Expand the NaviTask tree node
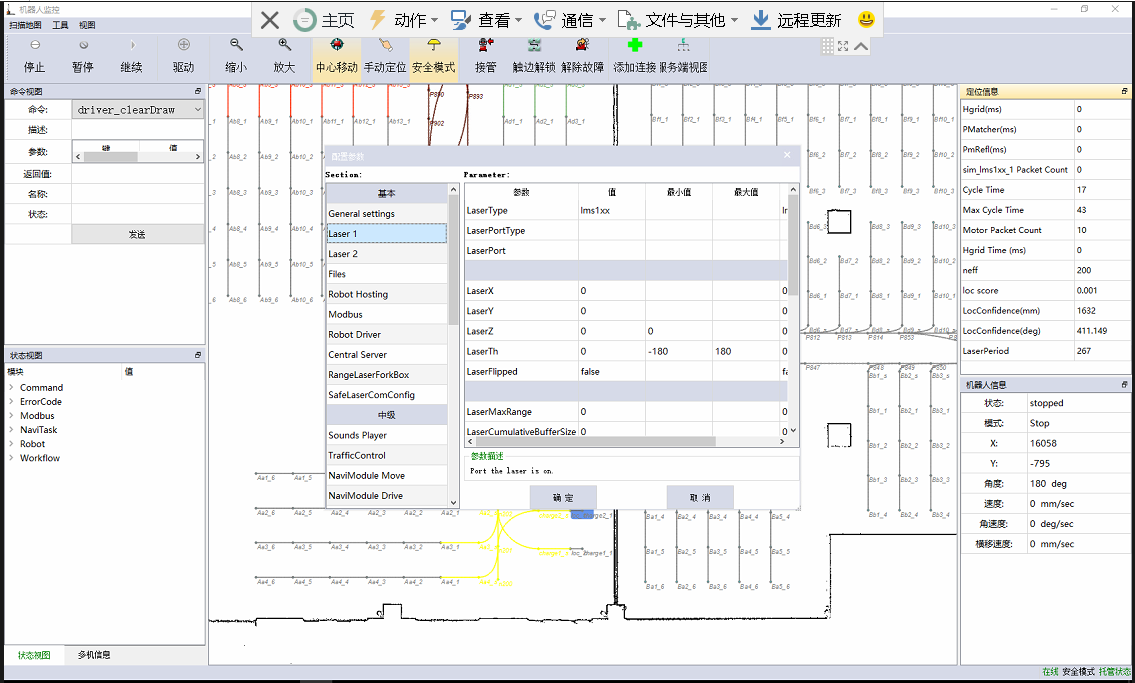Screen dimensions: 1135x683 click(x=11, y=430)
